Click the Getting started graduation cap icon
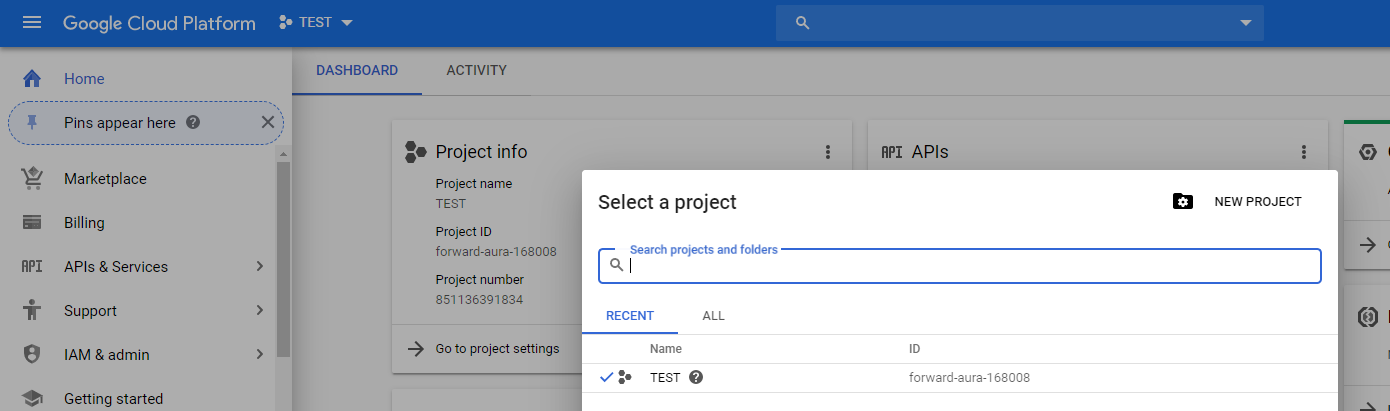The image size is (1390, 411). (32, 399)
